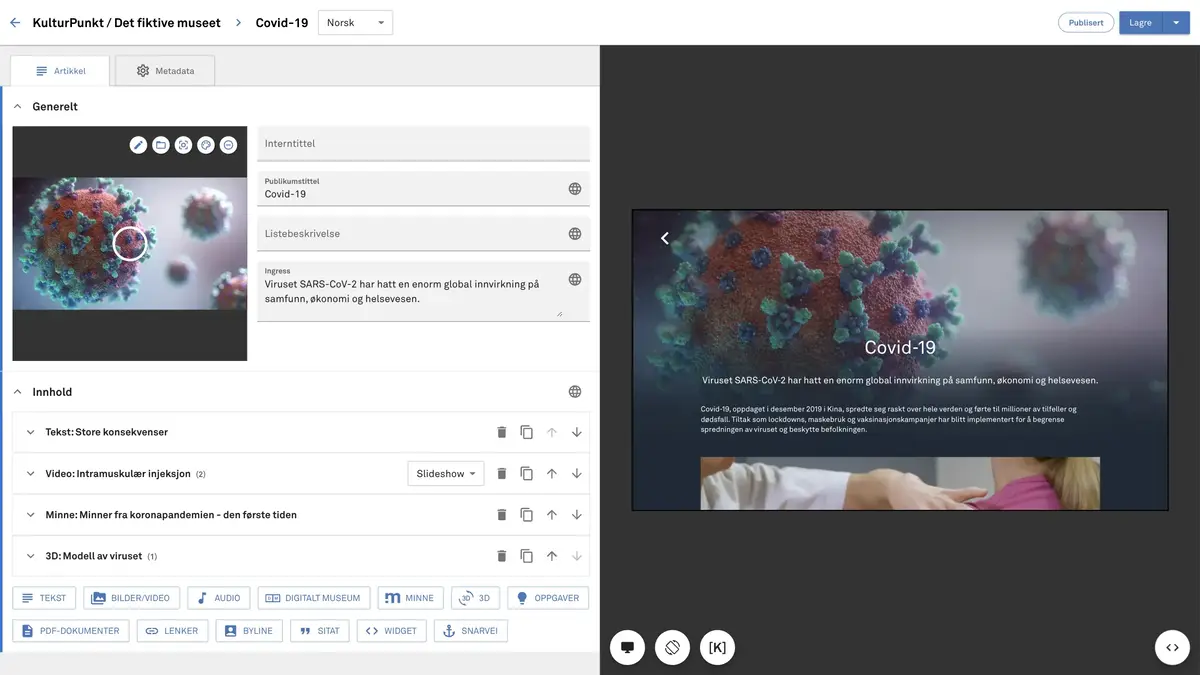The width and height of the screenshot is (1200, 675).
Task: Move '3D: Modell av viruset' block up
Action: 551,556
